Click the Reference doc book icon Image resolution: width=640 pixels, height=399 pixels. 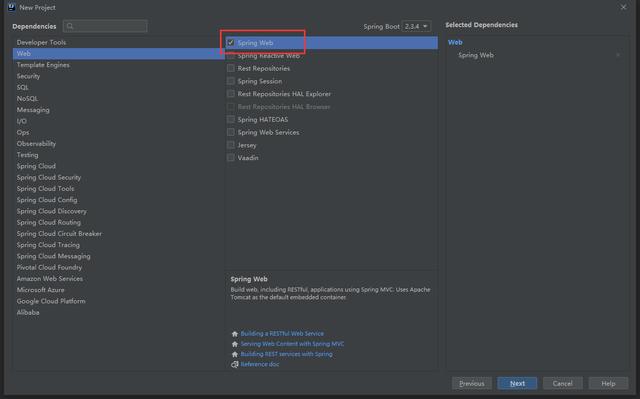click(235, 364)
